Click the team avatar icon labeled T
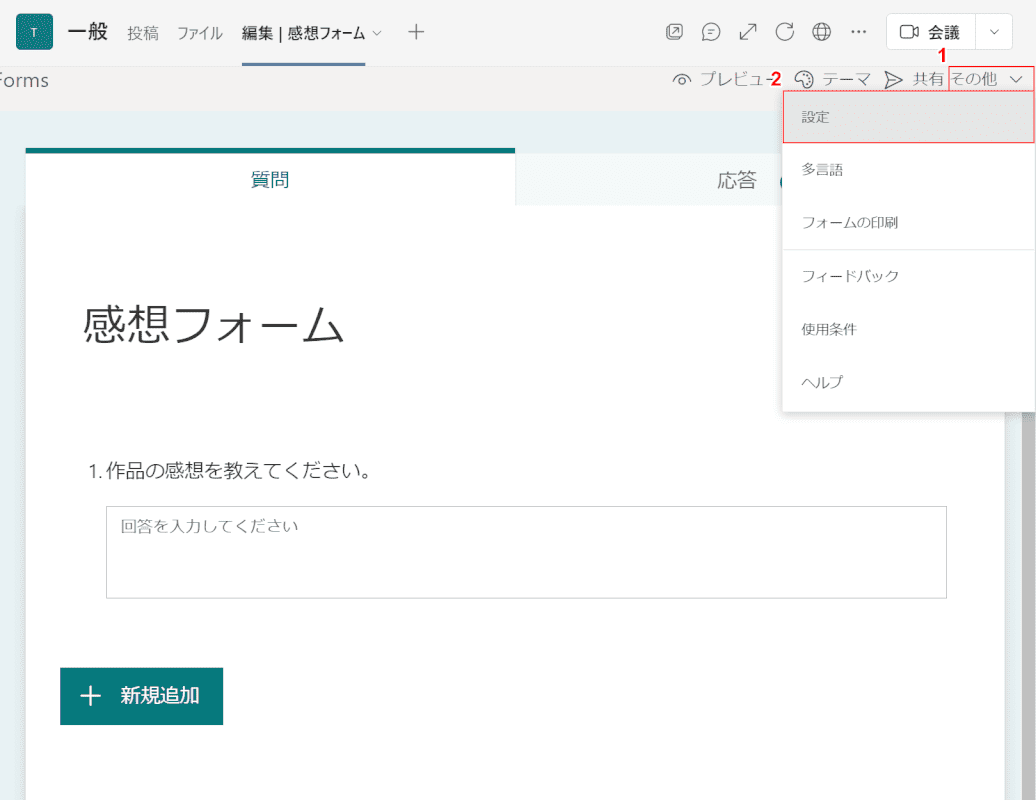The width and height of the screenshot is (1036, 800). (34, 32)
